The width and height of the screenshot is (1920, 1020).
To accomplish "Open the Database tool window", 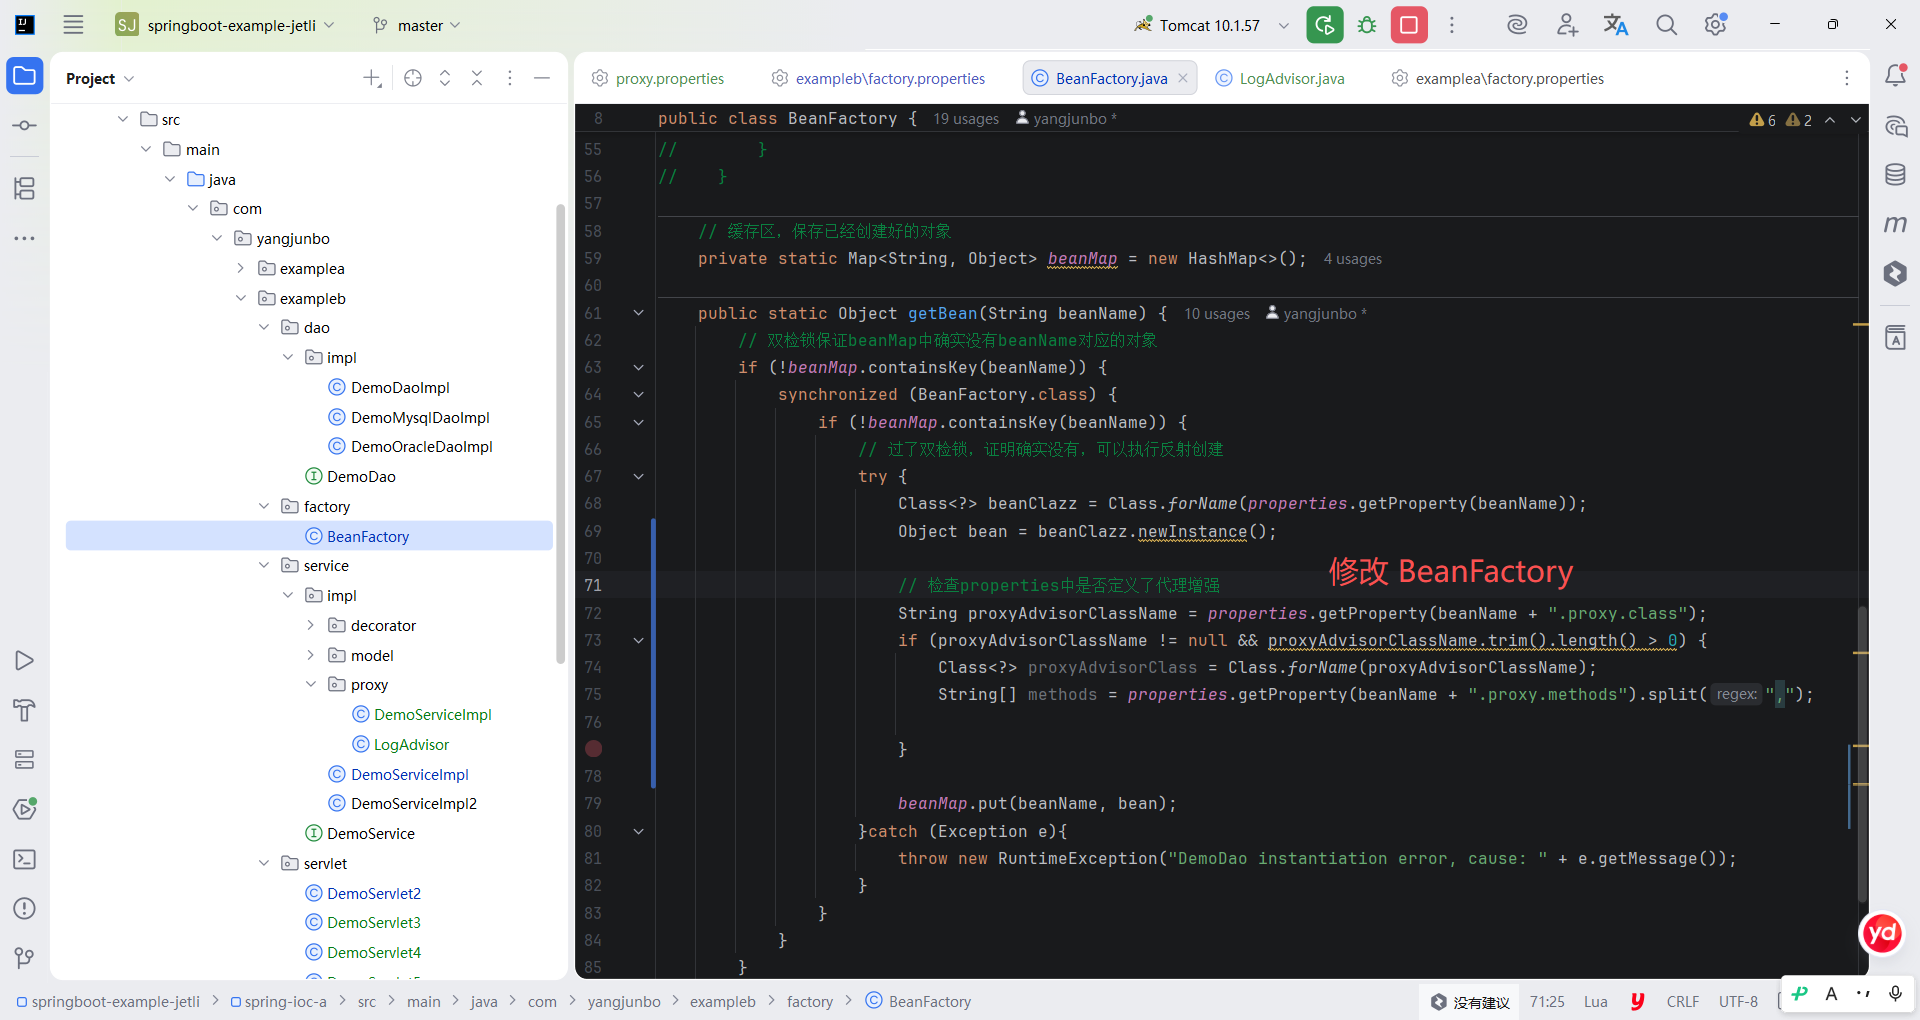I will coord(1895,175).
